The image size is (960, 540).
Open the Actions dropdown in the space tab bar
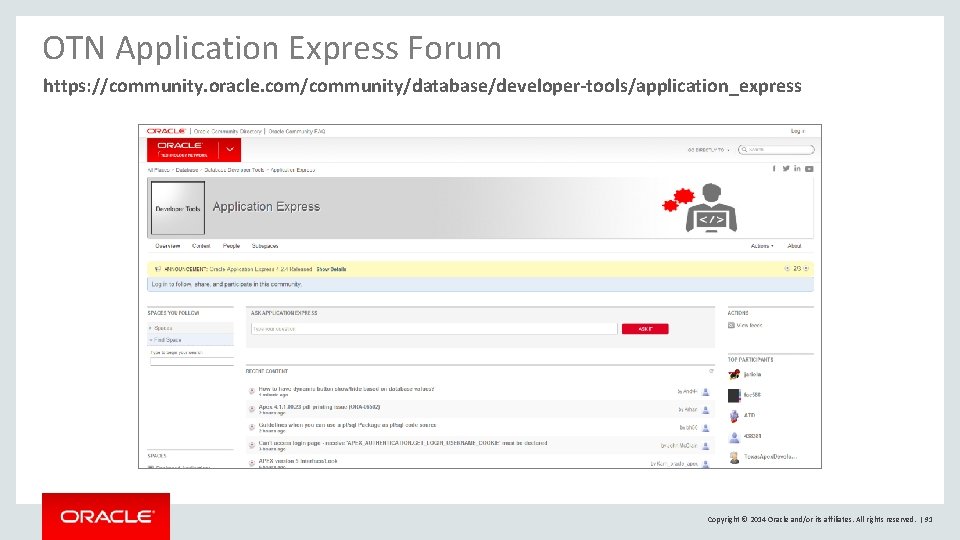click(762, 246)
